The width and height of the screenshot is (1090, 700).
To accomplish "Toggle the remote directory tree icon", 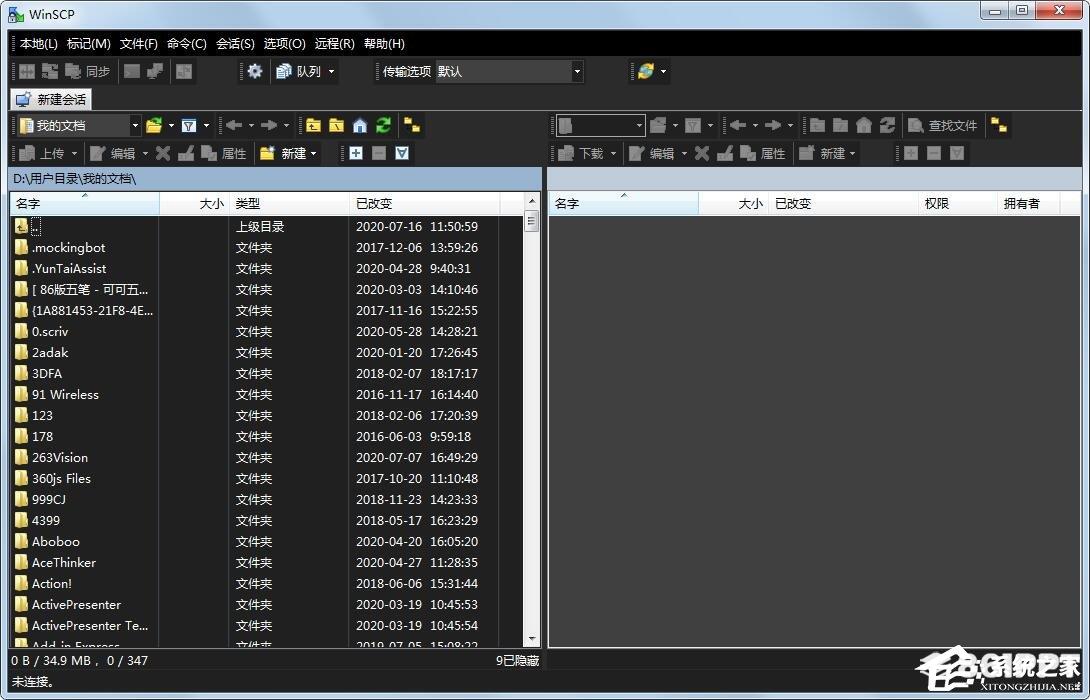I will point(999,125).
